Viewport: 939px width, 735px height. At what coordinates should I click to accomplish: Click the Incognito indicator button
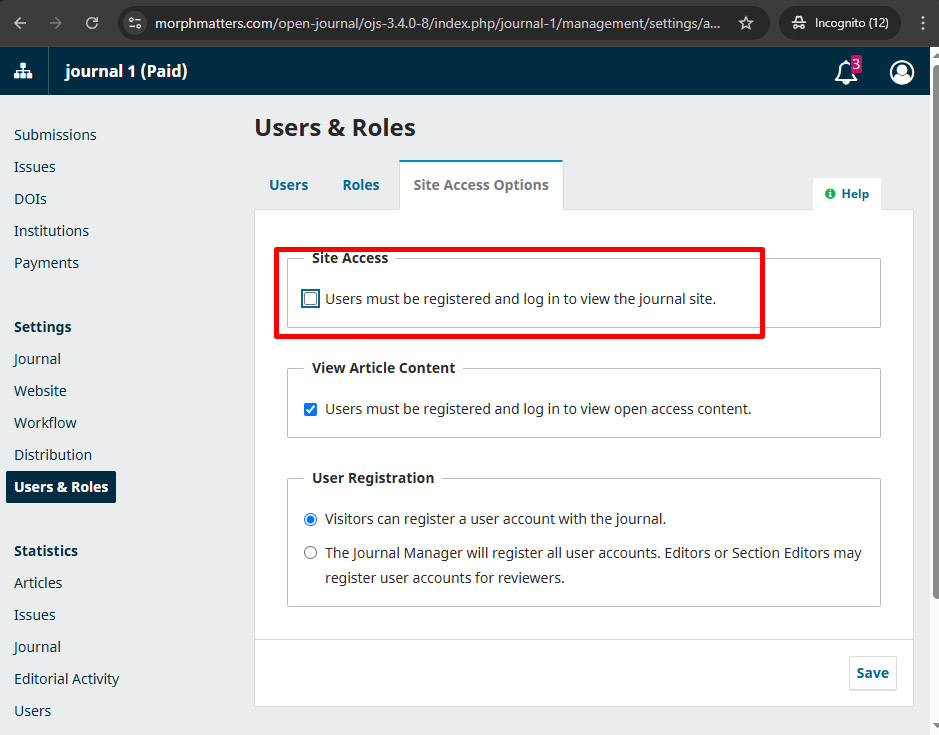[x=840, y=23]
